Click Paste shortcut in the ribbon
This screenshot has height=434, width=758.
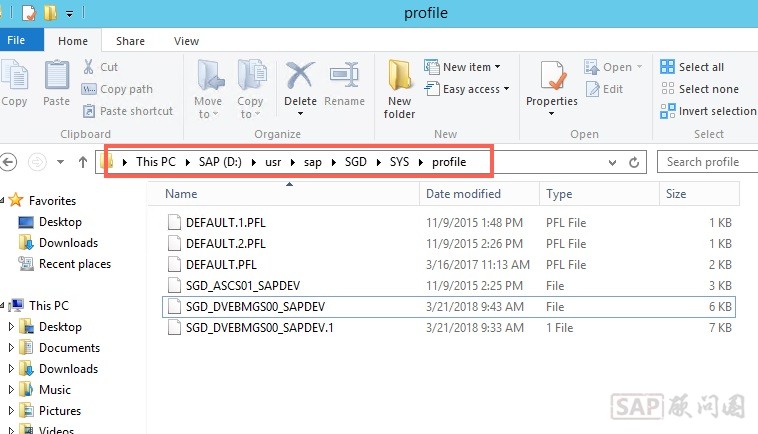[x=128, y=111]
